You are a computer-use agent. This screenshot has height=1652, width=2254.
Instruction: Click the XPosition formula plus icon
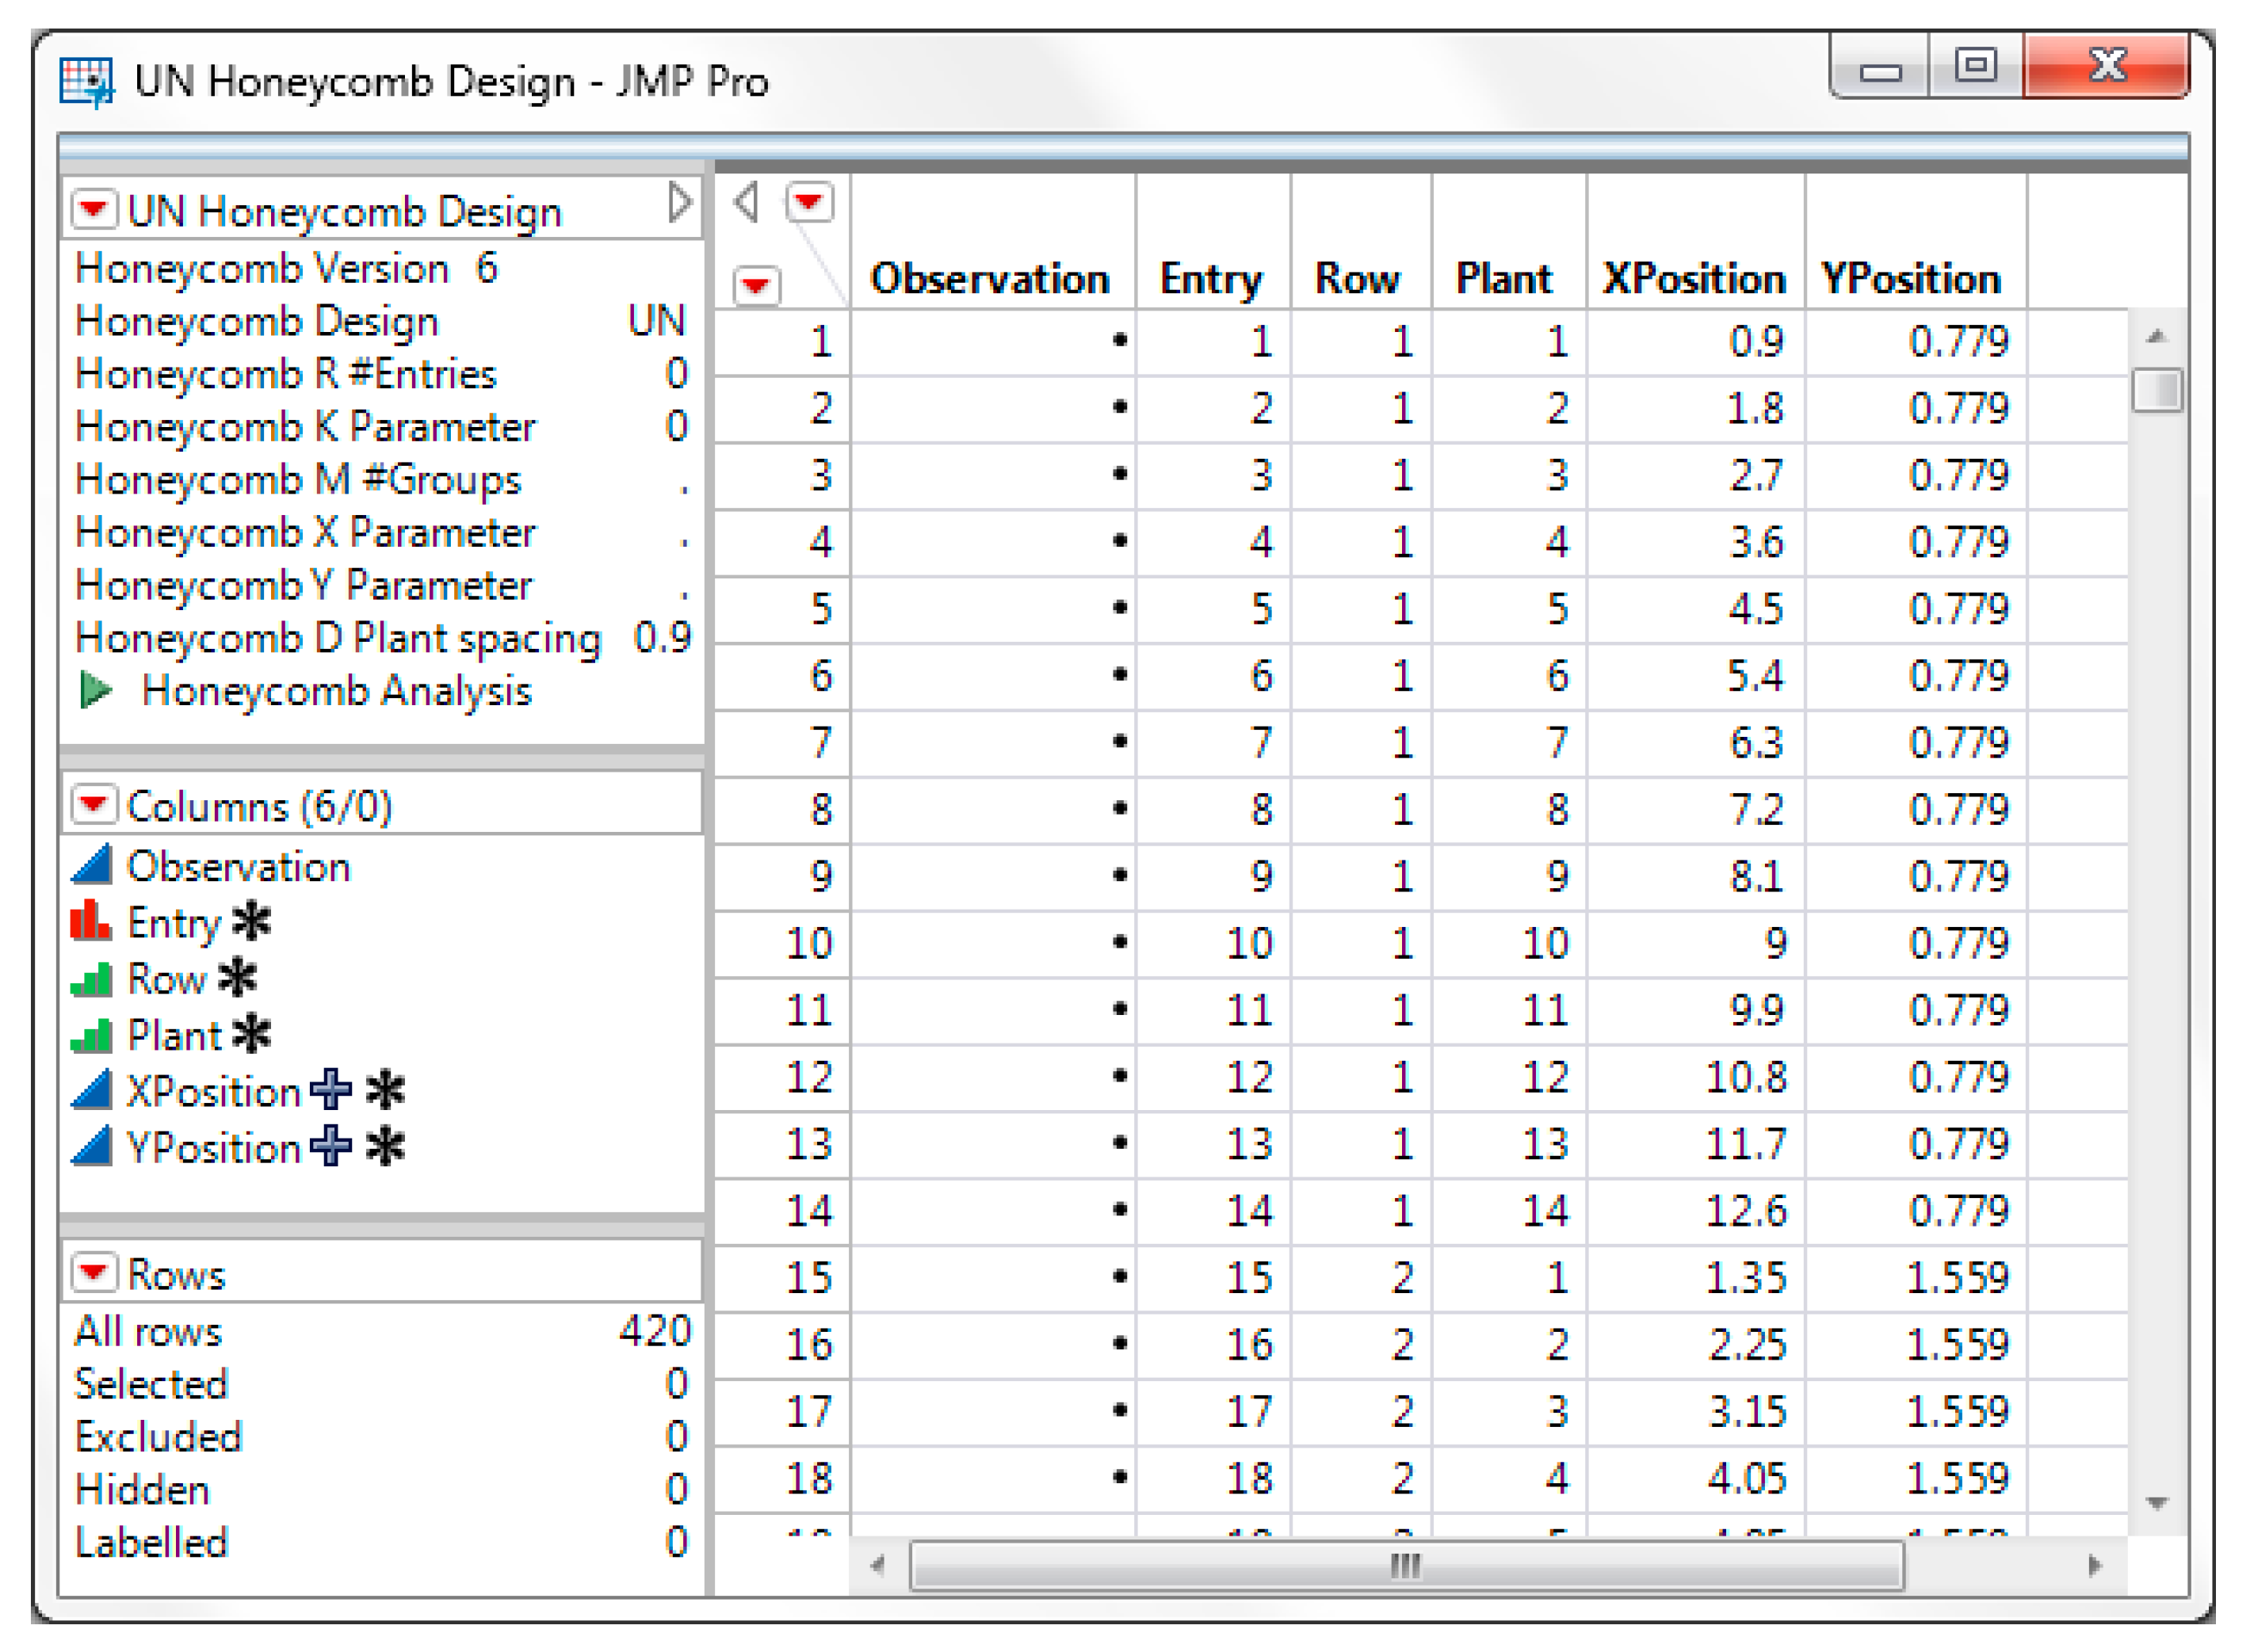coord(331,1090)
